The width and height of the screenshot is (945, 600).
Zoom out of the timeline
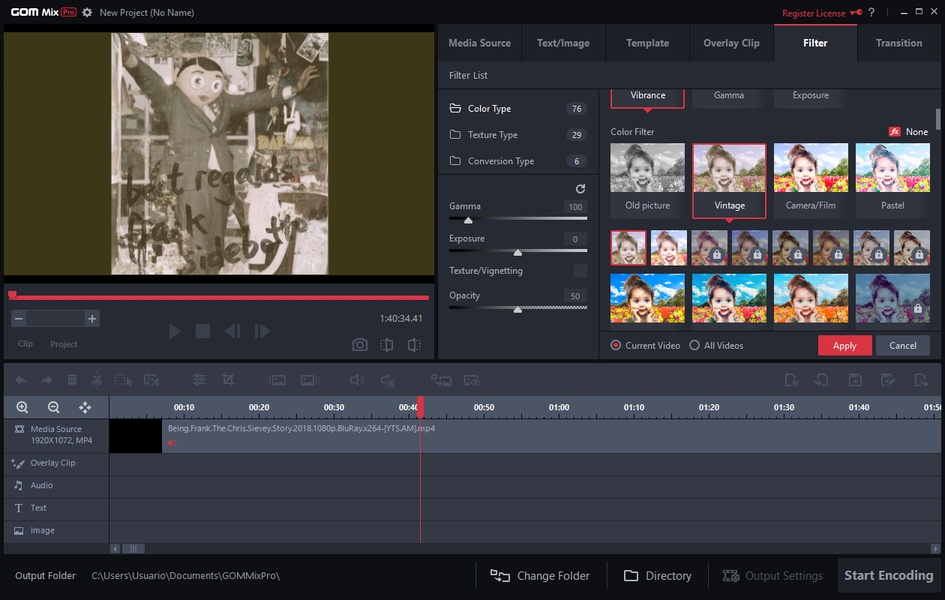(54, 407)
